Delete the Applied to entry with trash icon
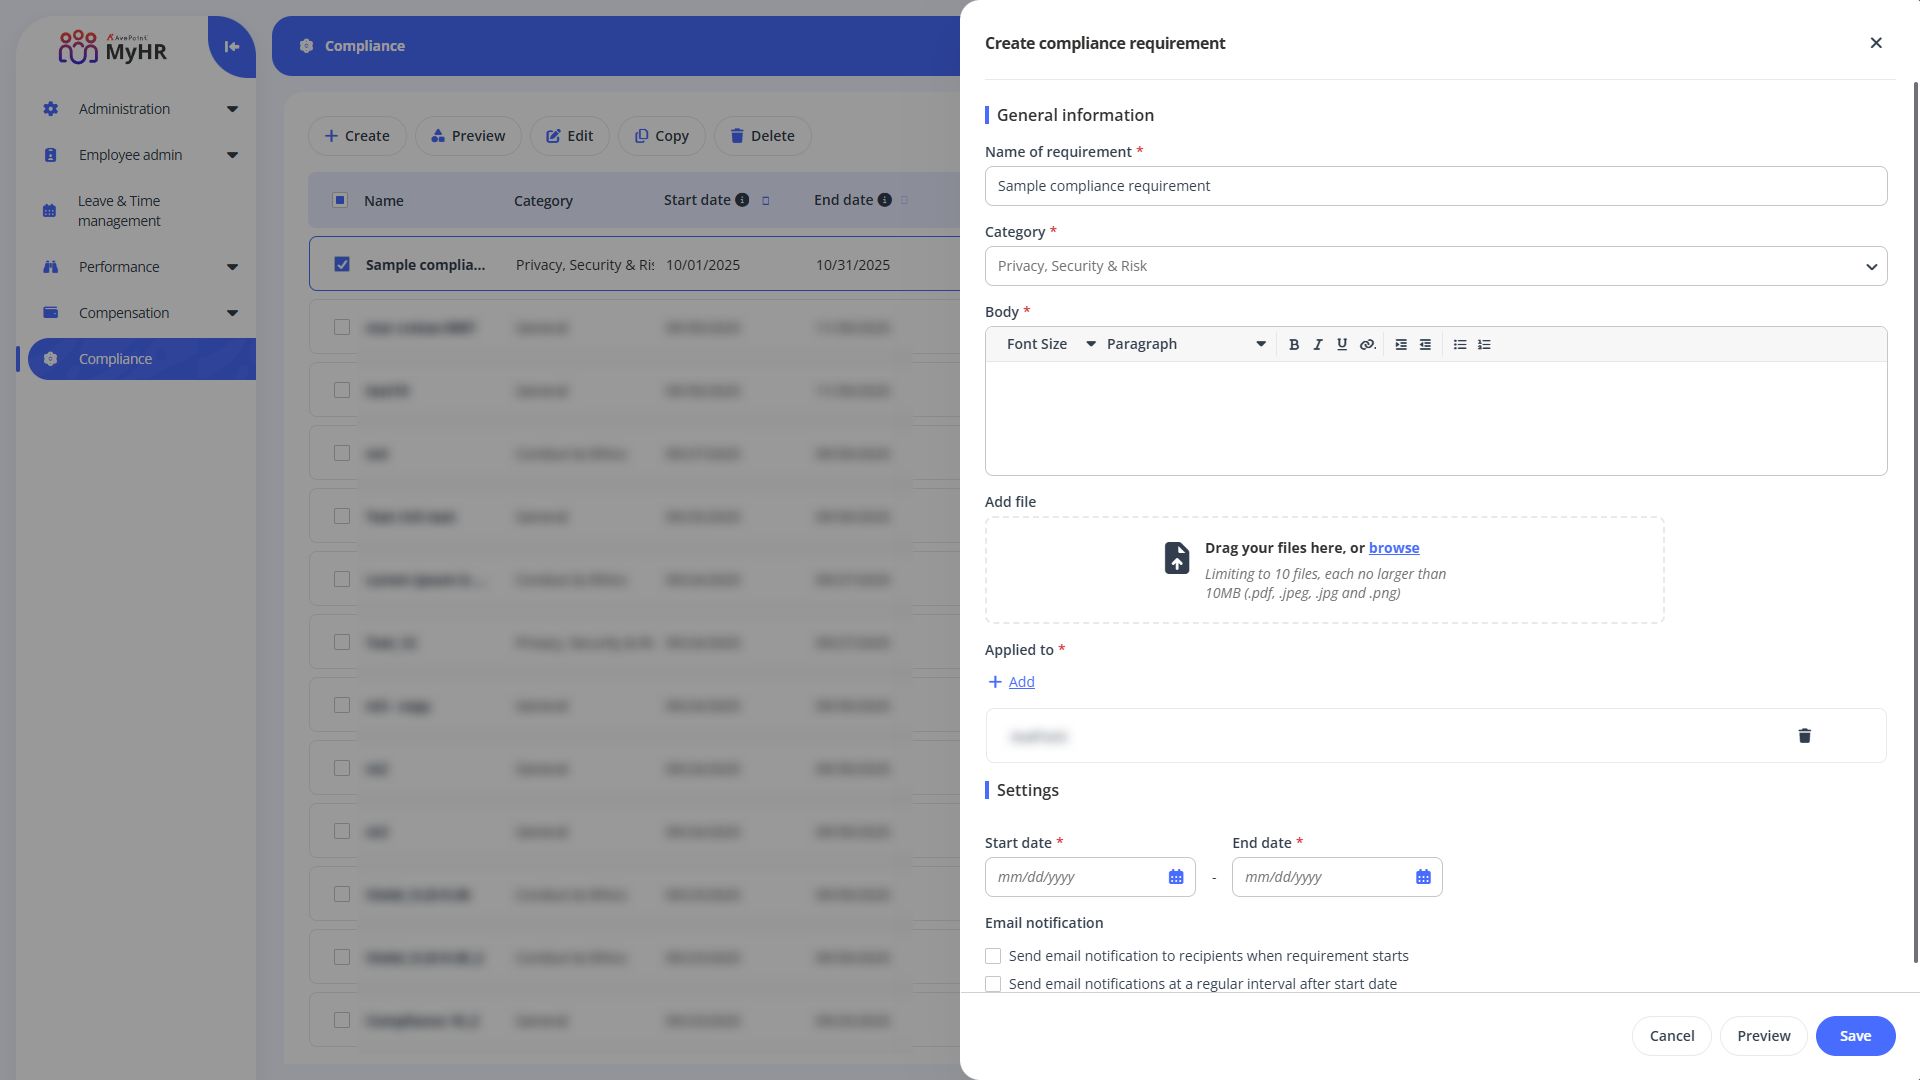Image resolution: width=1920 pixels, height=1080 pixels. point(1804,735)
